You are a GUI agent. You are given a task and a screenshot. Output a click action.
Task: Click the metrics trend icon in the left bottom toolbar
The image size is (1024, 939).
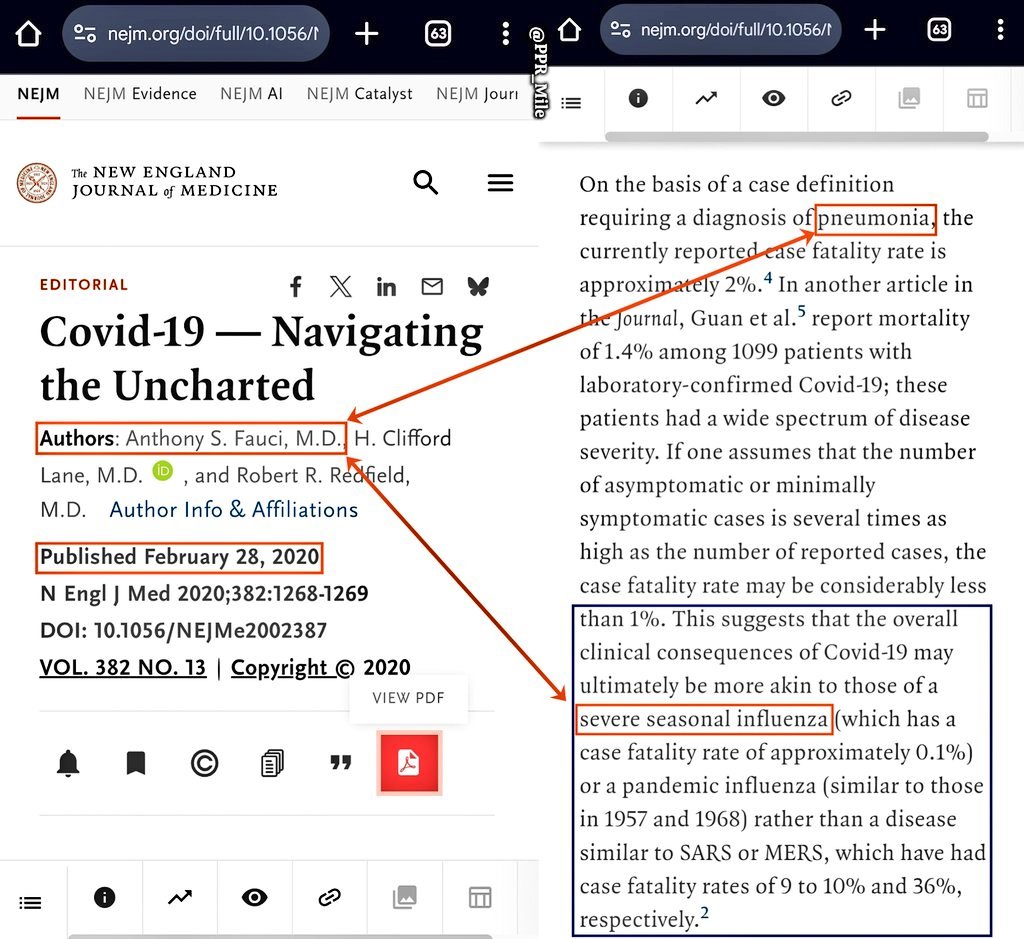point(180,897)
